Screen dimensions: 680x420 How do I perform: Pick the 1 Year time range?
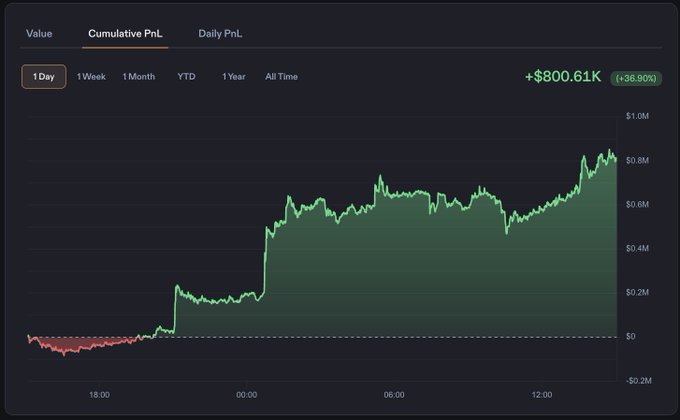point(233,76)
